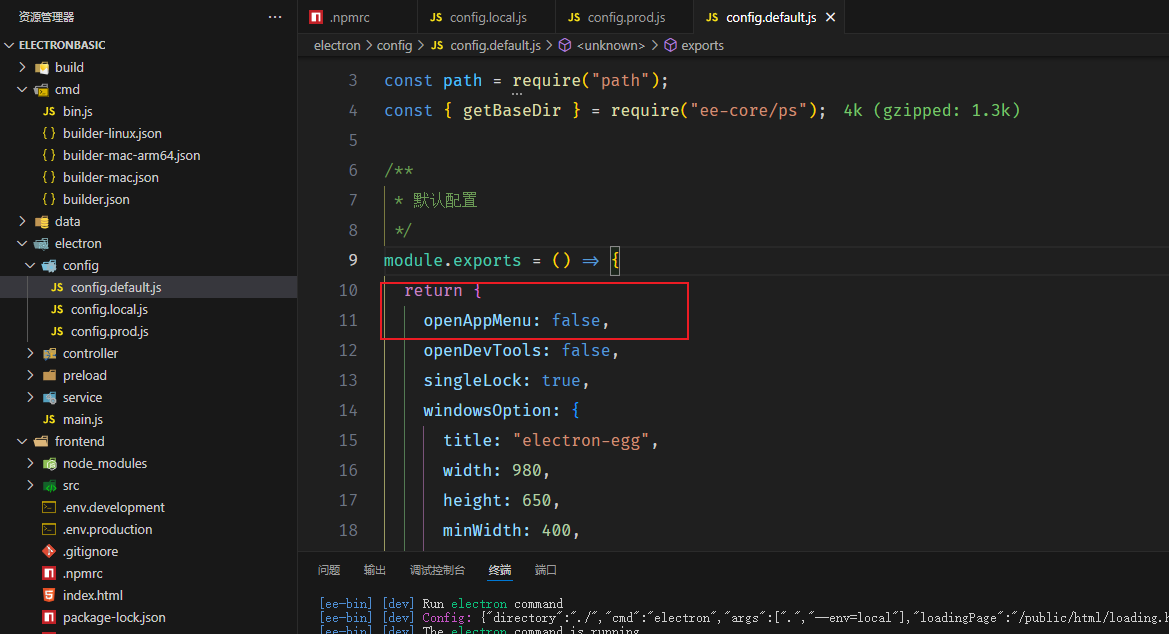The height and width of the screenshot is (634, 1169).
Task: Click the controller folder icon
Action: [49, 354]
